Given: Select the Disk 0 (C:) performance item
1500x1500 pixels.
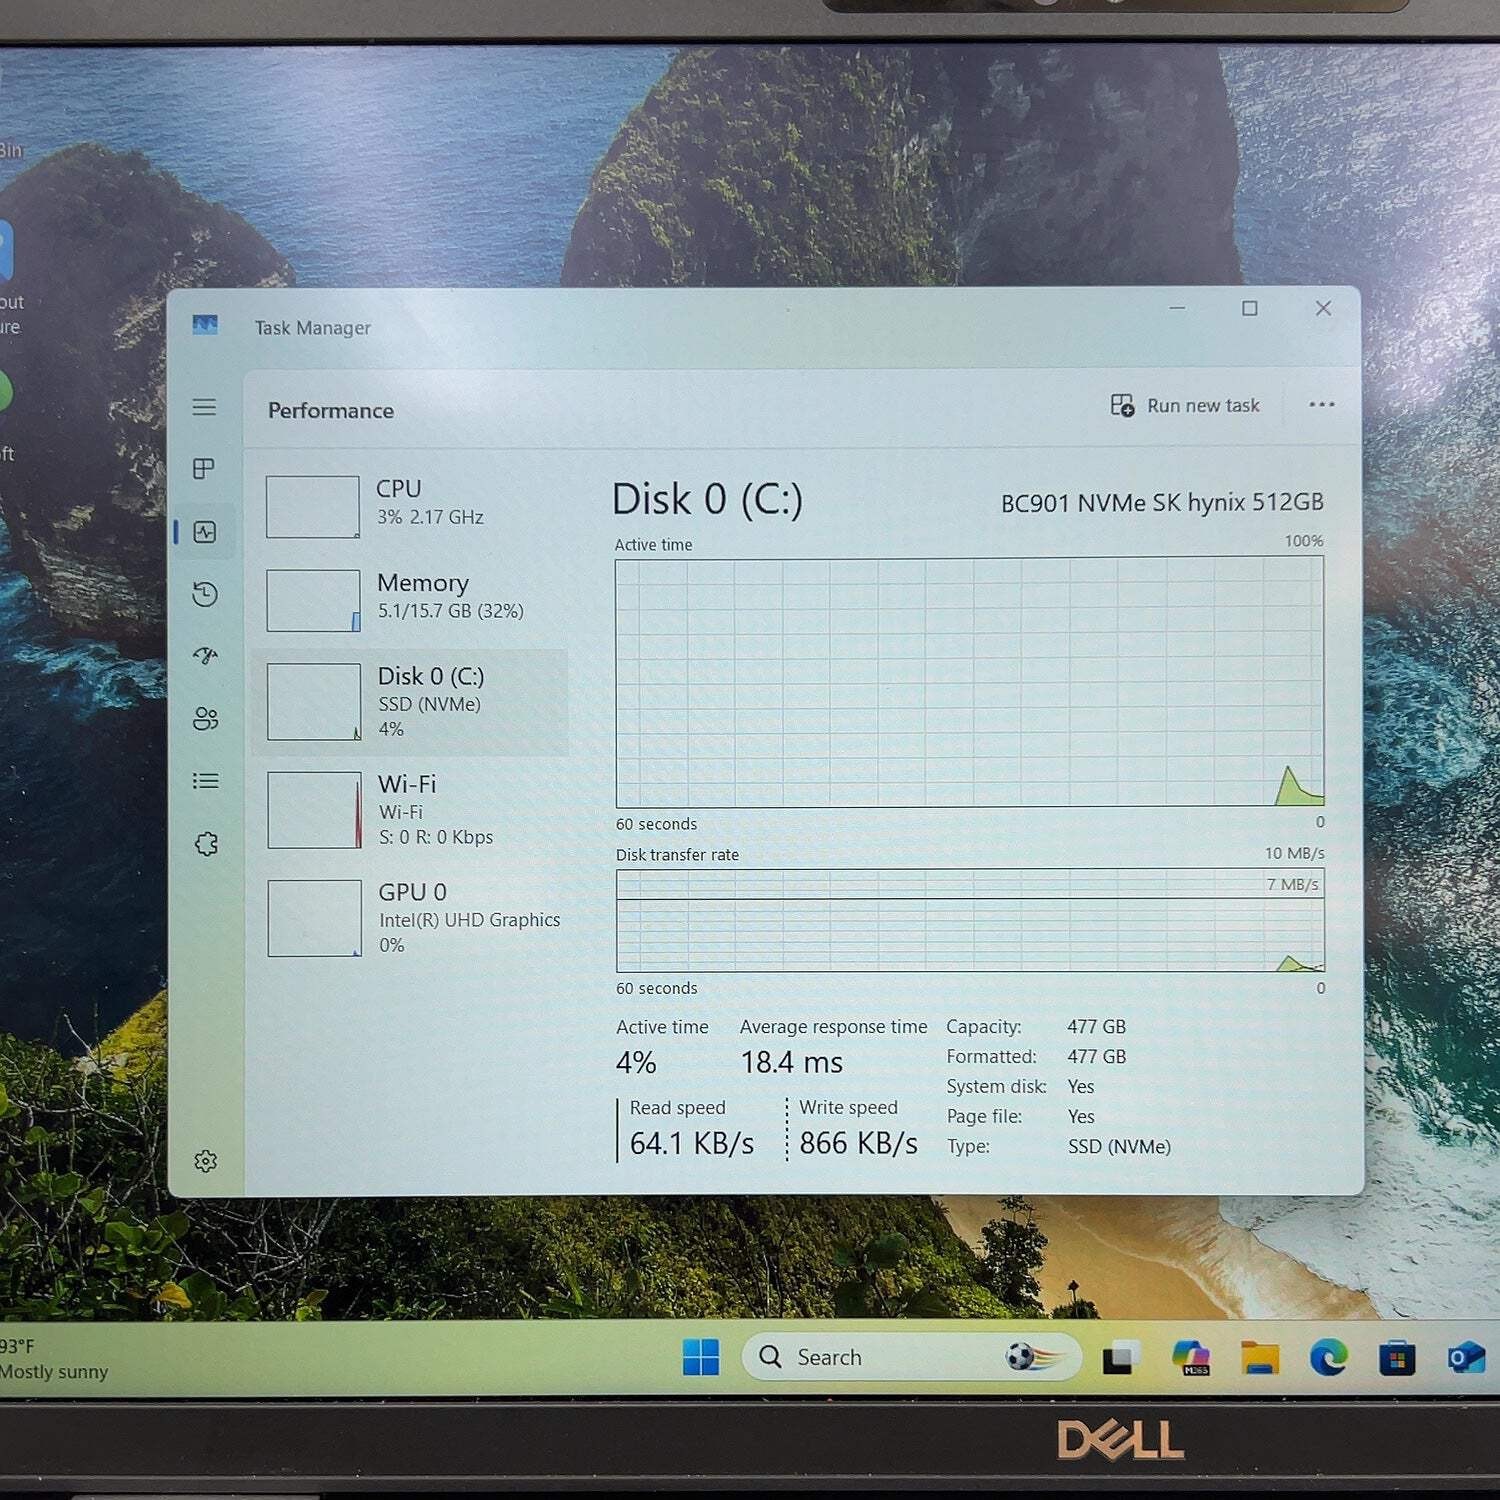Looking at the screenshot, I should [x=410, y=702].
